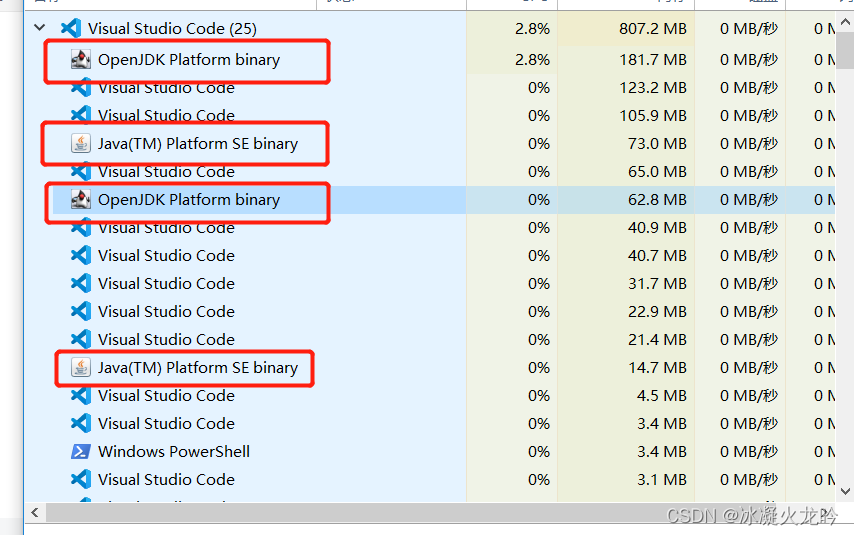Click the 62.8 MB memory value
Screen dimensions: 854x535
pyautogui.click(x=657, y=199)
